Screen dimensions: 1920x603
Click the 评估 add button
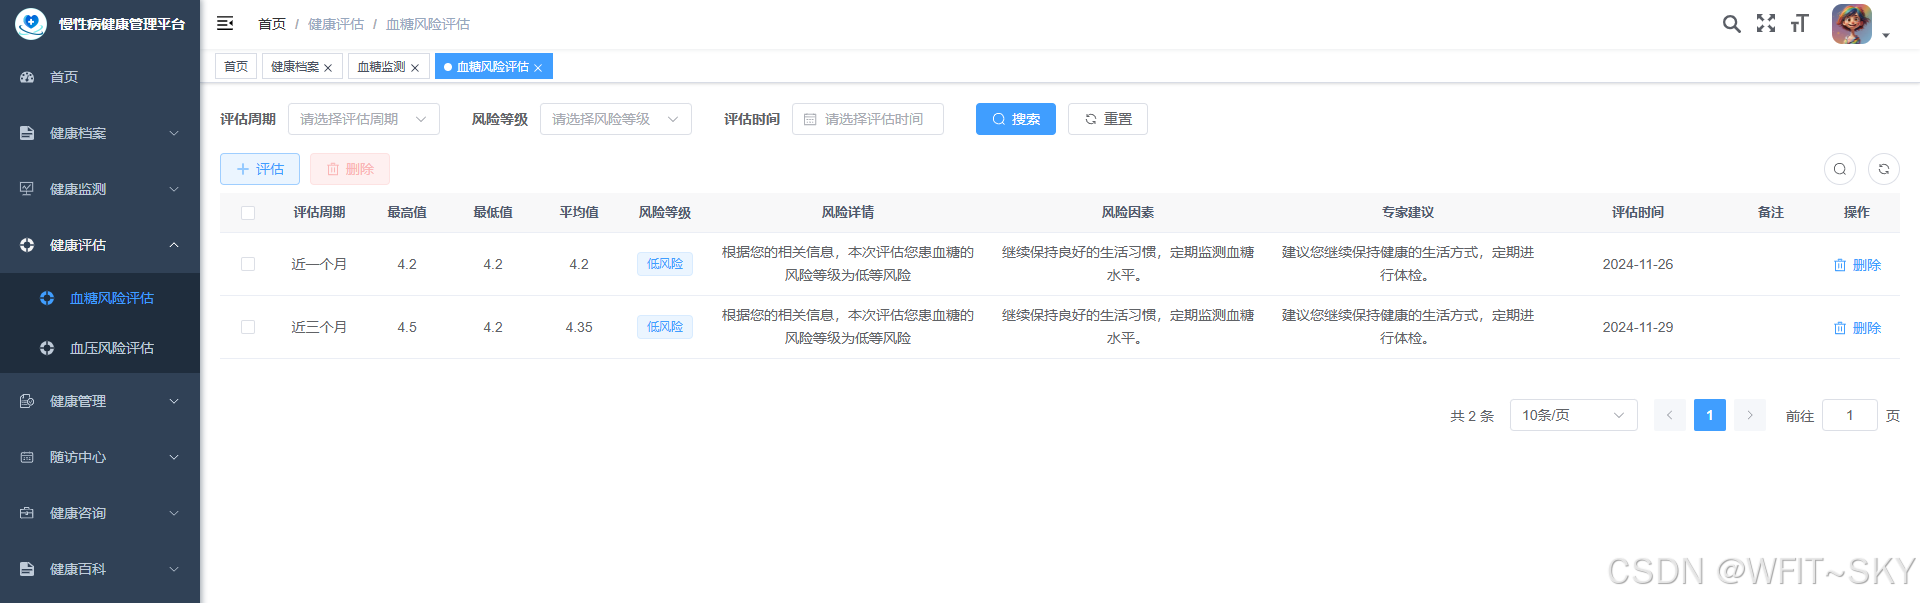point(260,169)
